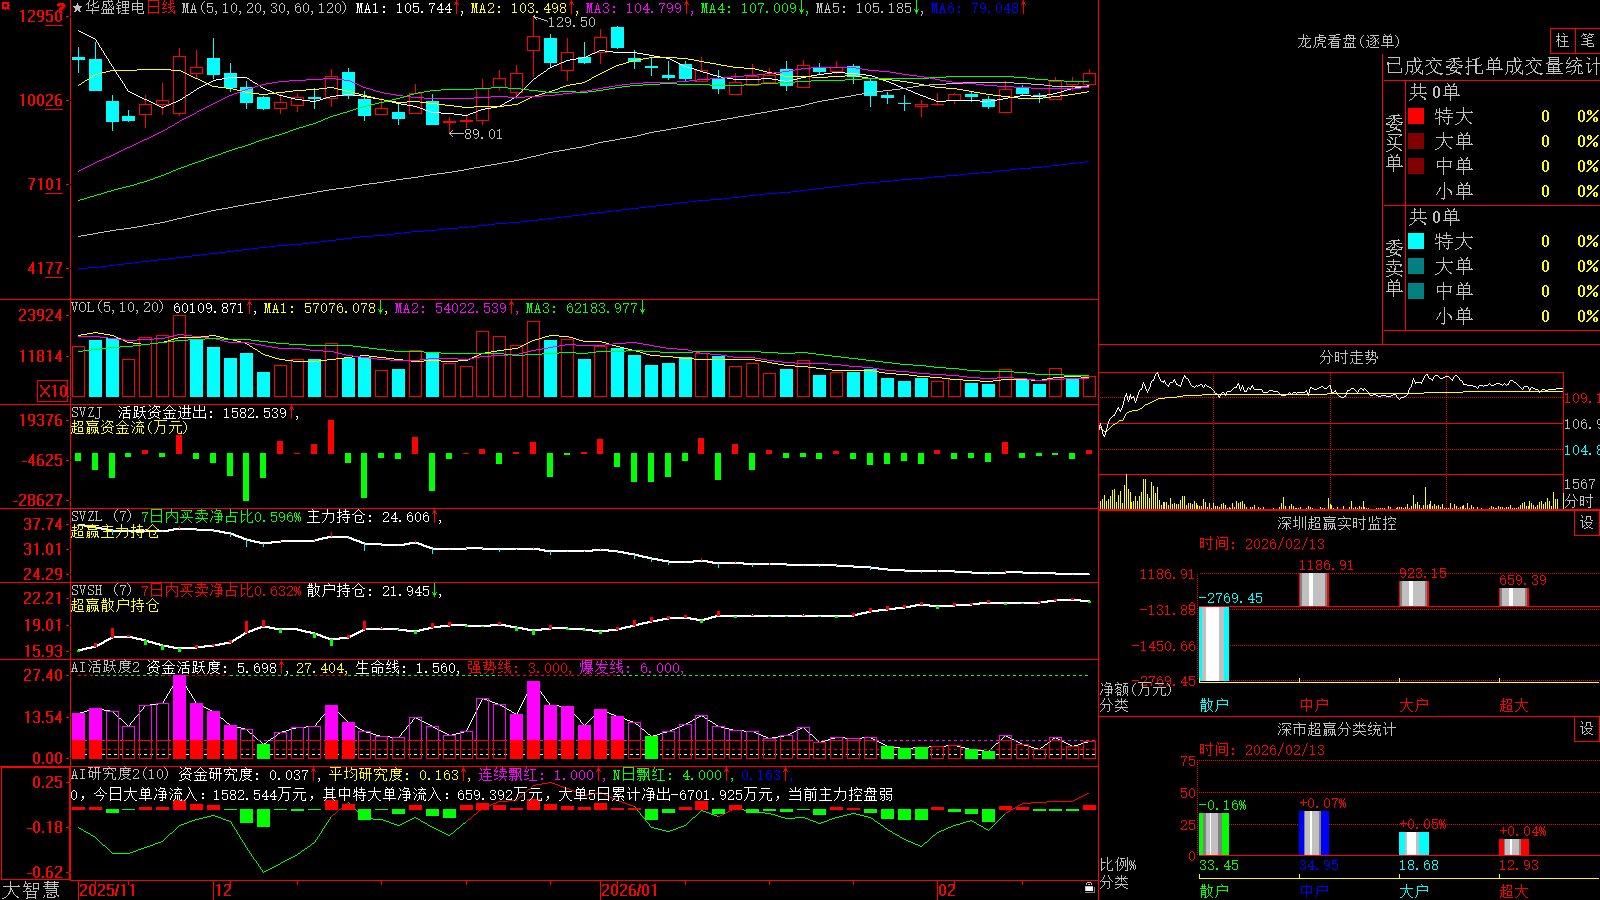The height and width of the screenshot is (900, 1600).
Task: Click the 大智慧 logo in bottom-left corner
Action: pyautogui.click(x=31, y=889)
